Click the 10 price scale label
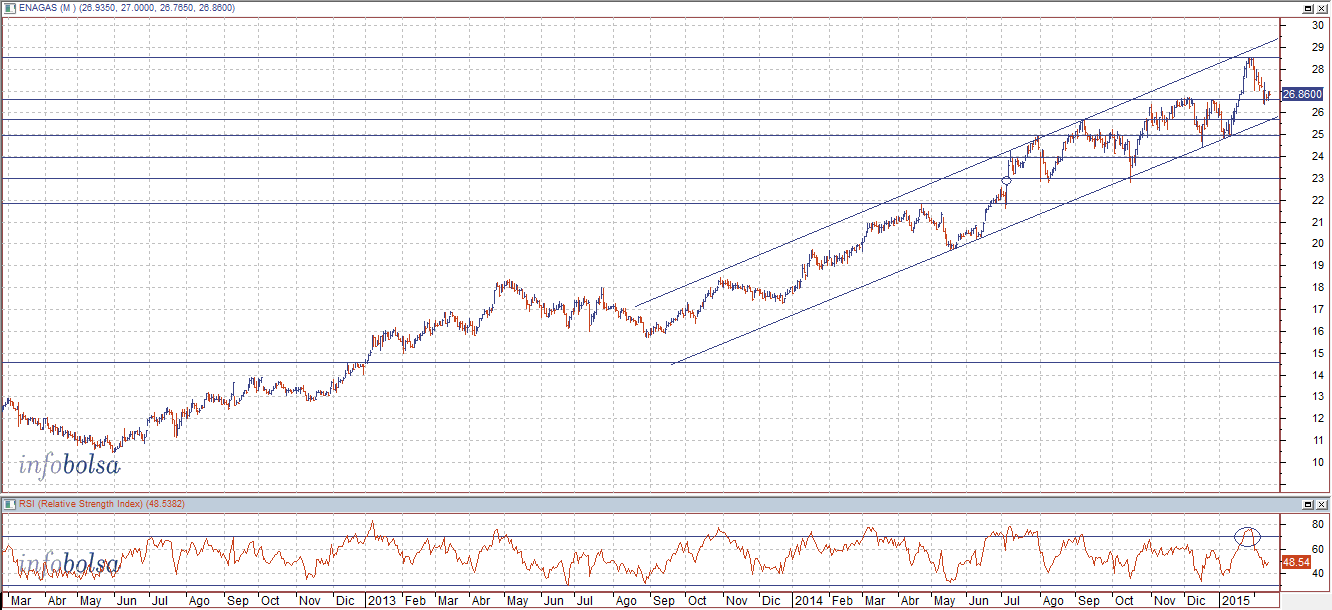This screenshot has height=610, width=1332. click(1318, 462)
